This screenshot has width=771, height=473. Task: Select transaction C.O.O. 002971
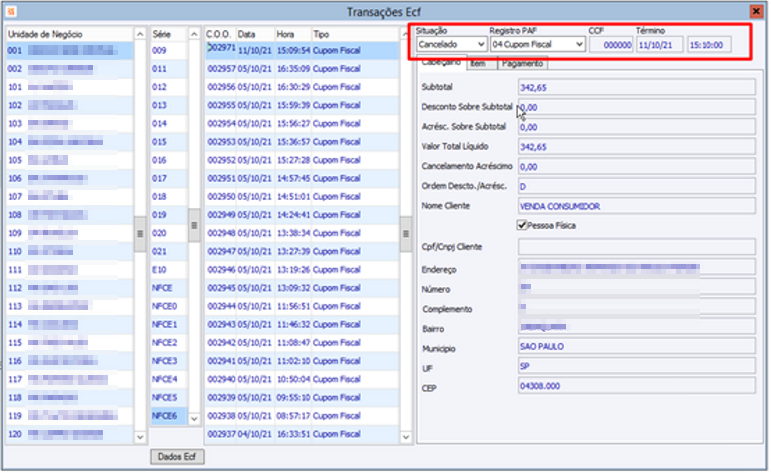pyautogui.click(x=301, y=50)
